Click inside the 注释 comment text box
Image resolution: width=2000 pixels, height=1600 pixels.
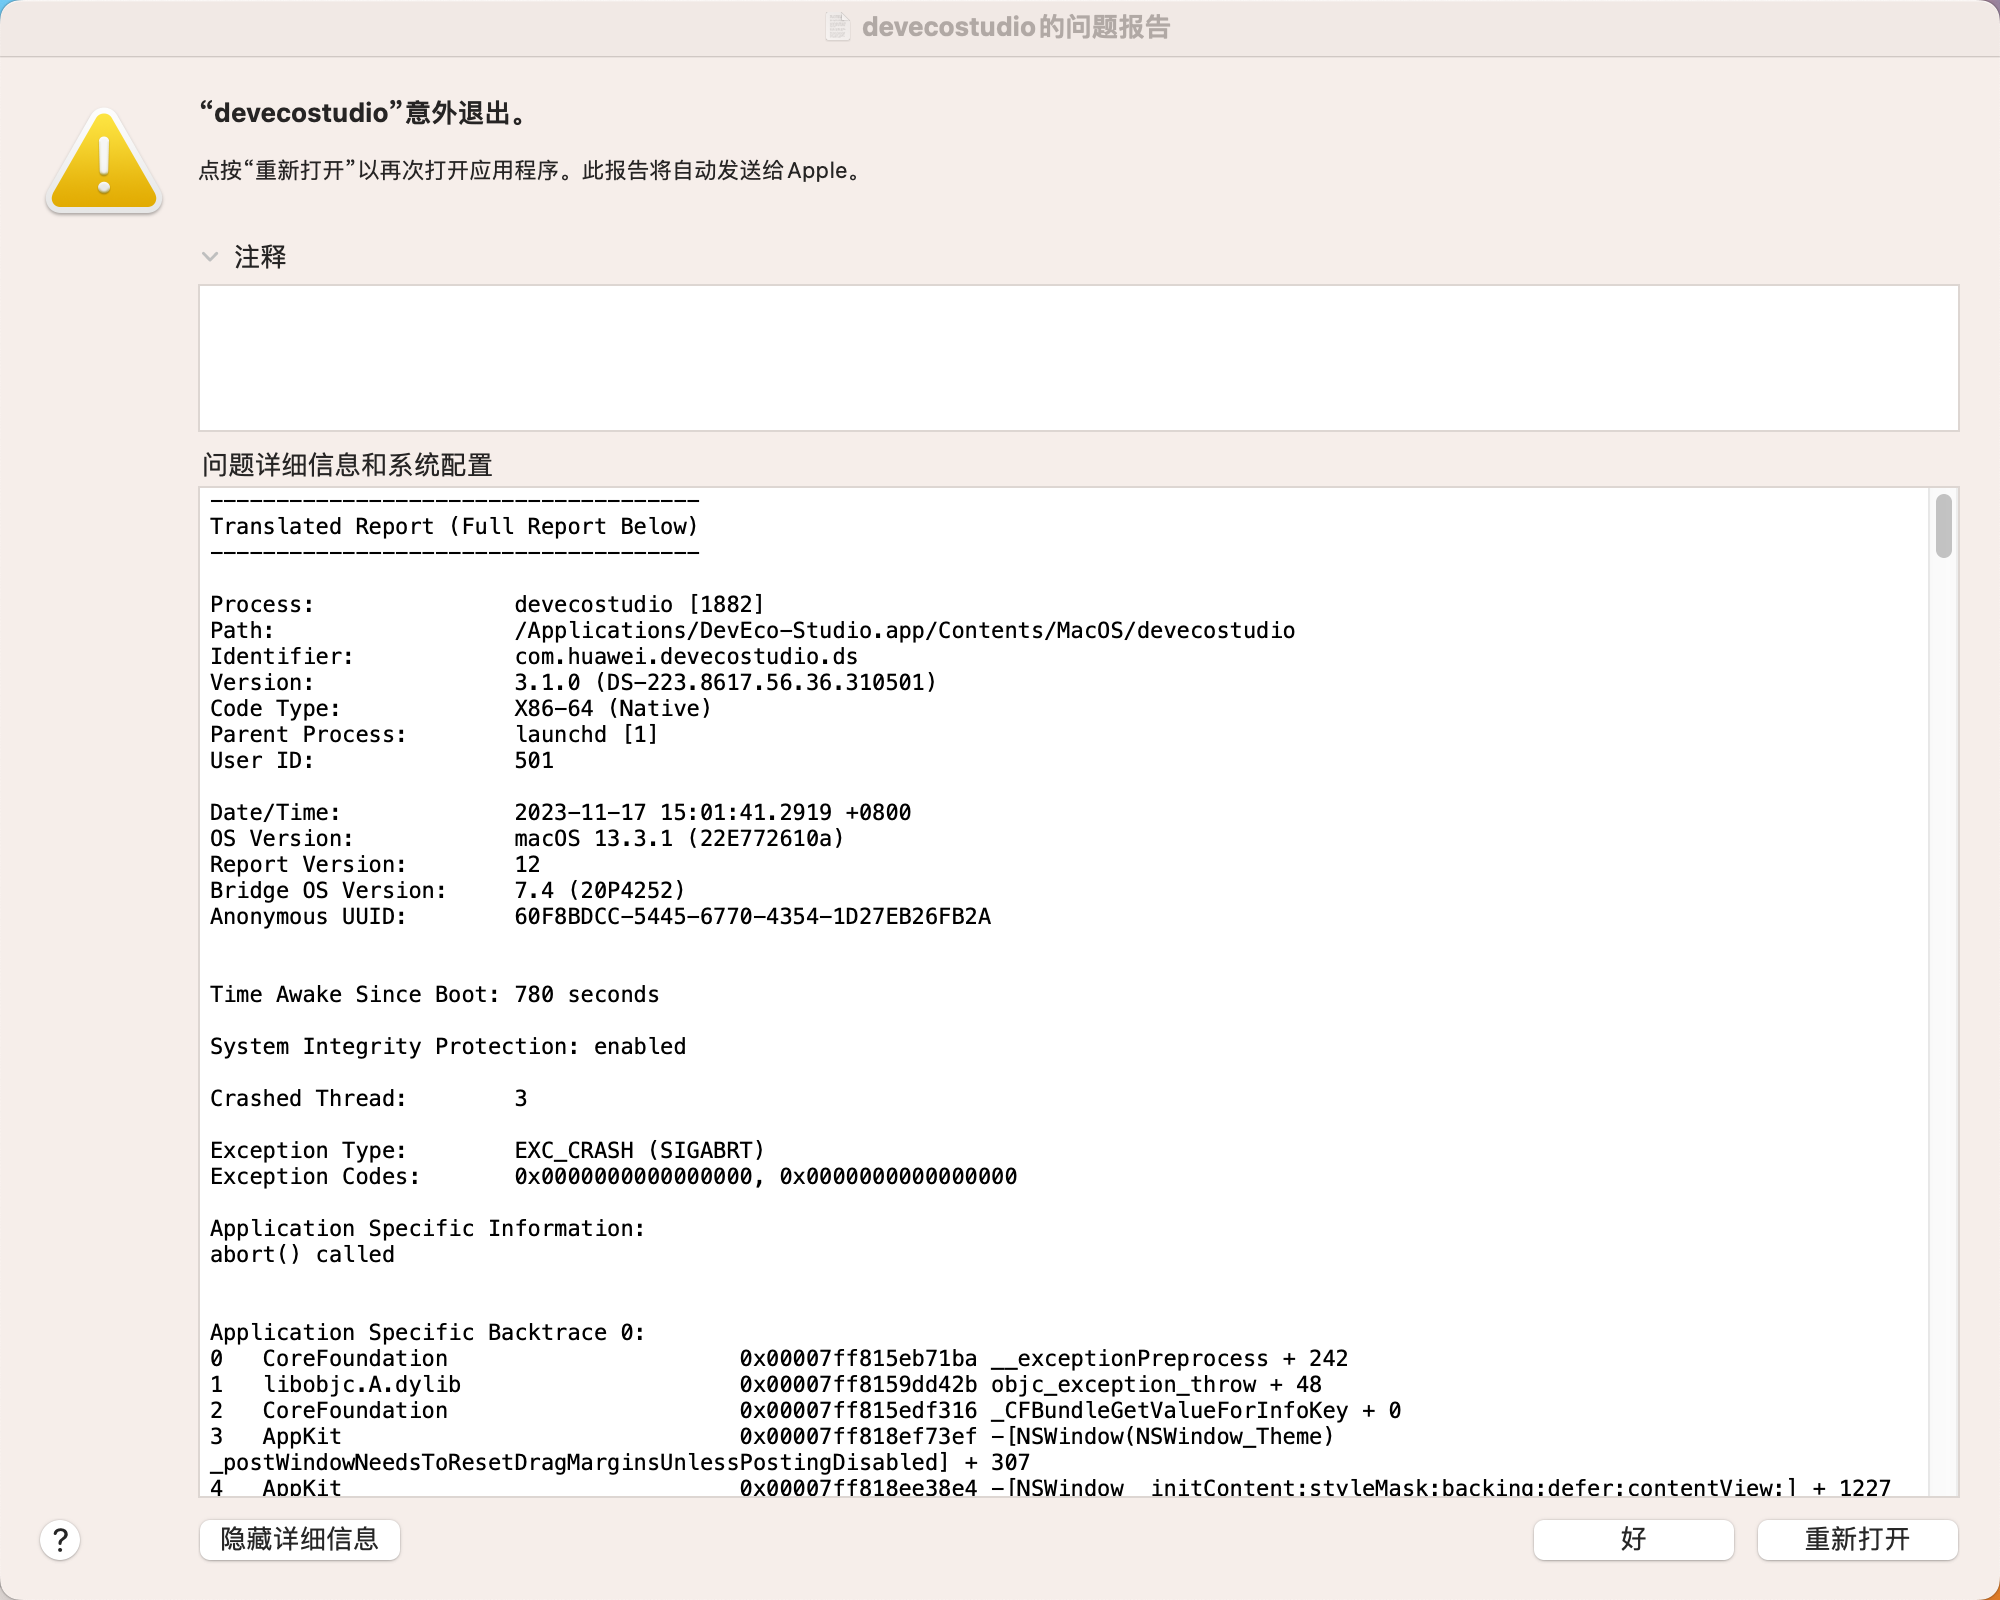coord(1079,358)
